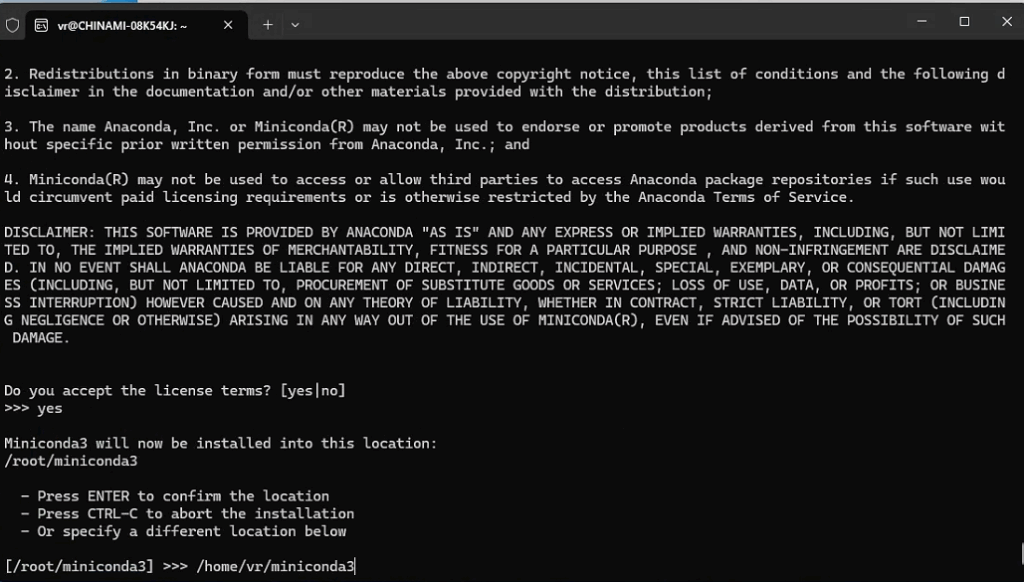Select the vr@CHINAMI-08K54KJ tab
Image resolution: width=1024 pixels, height=582 pixels.
tap(120, 25)
